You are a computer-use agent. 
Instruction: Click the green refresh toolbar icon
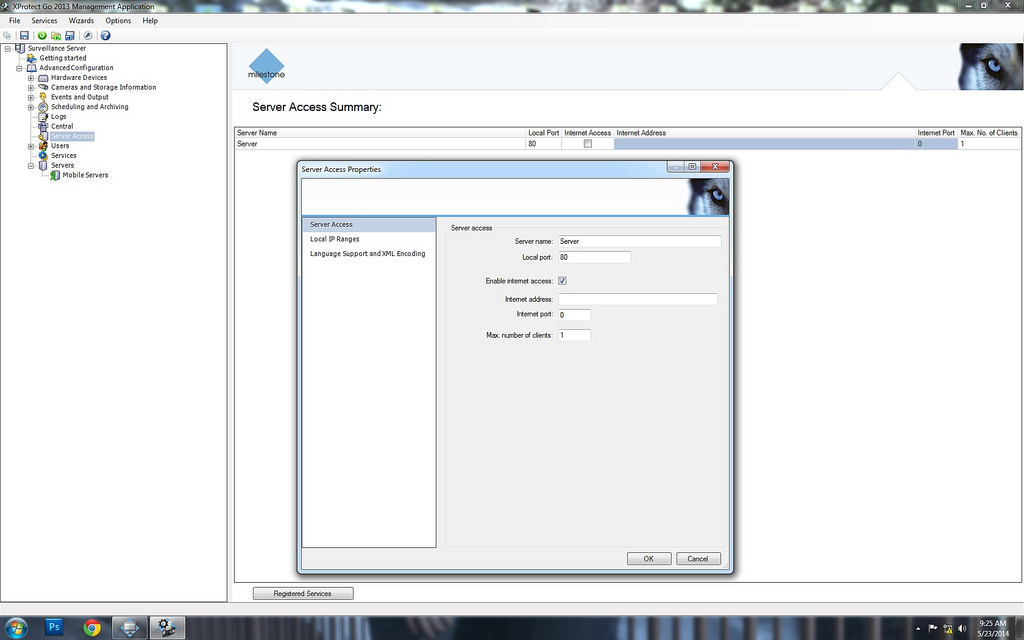click(42, 35)
